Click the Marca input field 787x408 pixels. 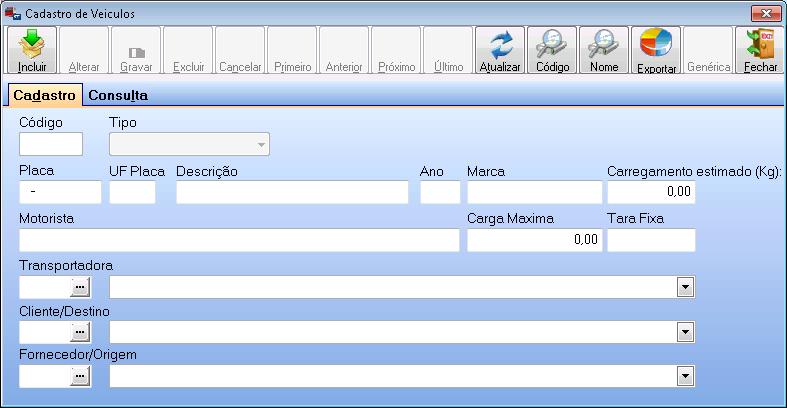click(534, 192)
